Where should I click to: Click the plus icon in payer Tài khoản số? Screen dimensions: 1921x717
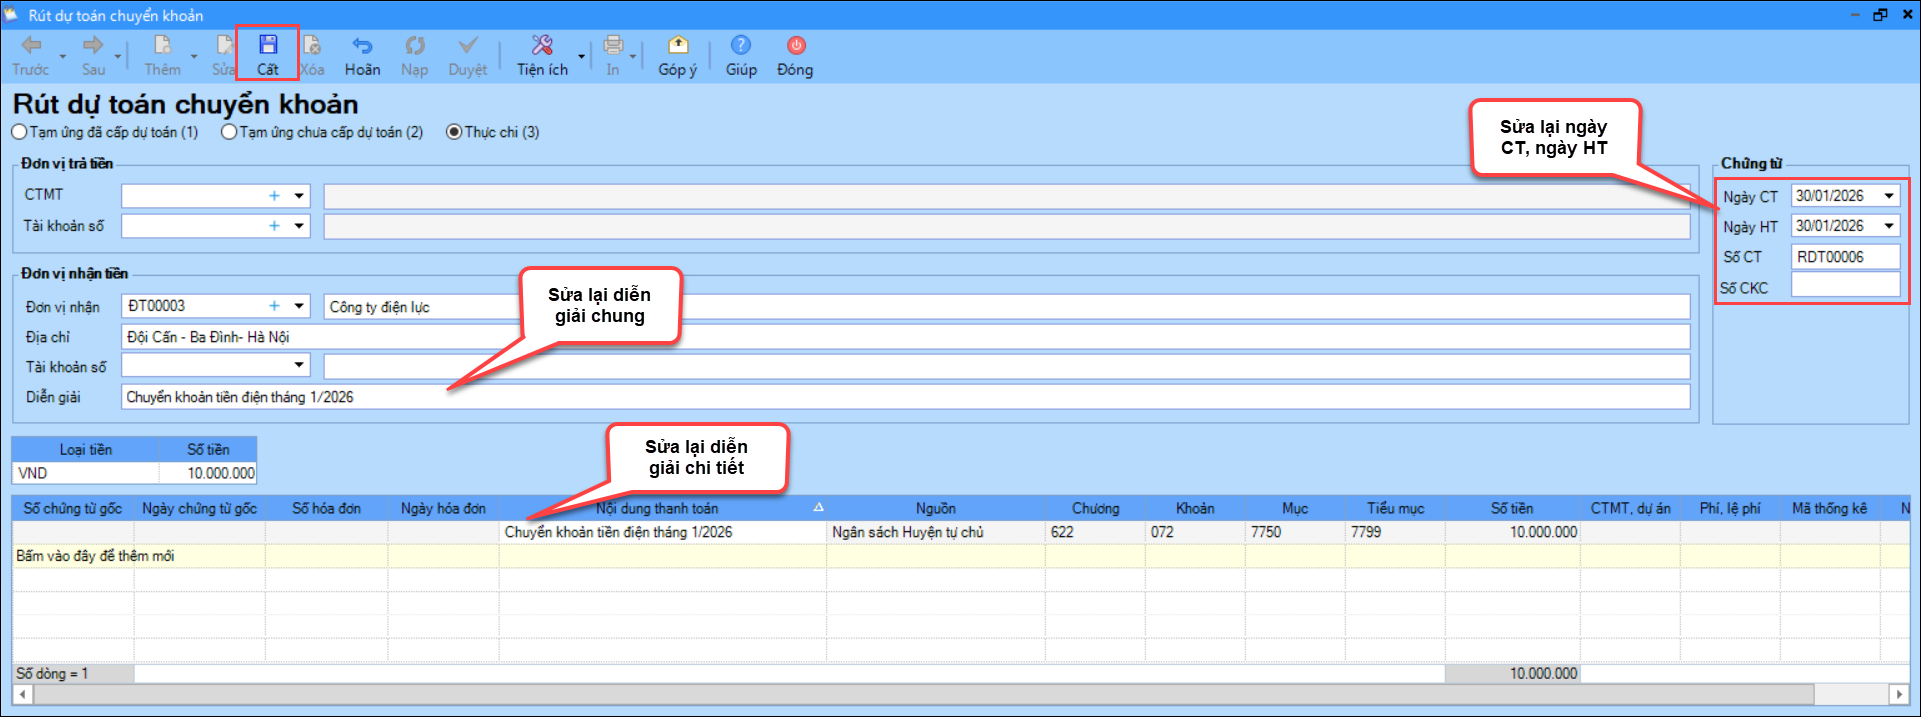tap(274, 226)
